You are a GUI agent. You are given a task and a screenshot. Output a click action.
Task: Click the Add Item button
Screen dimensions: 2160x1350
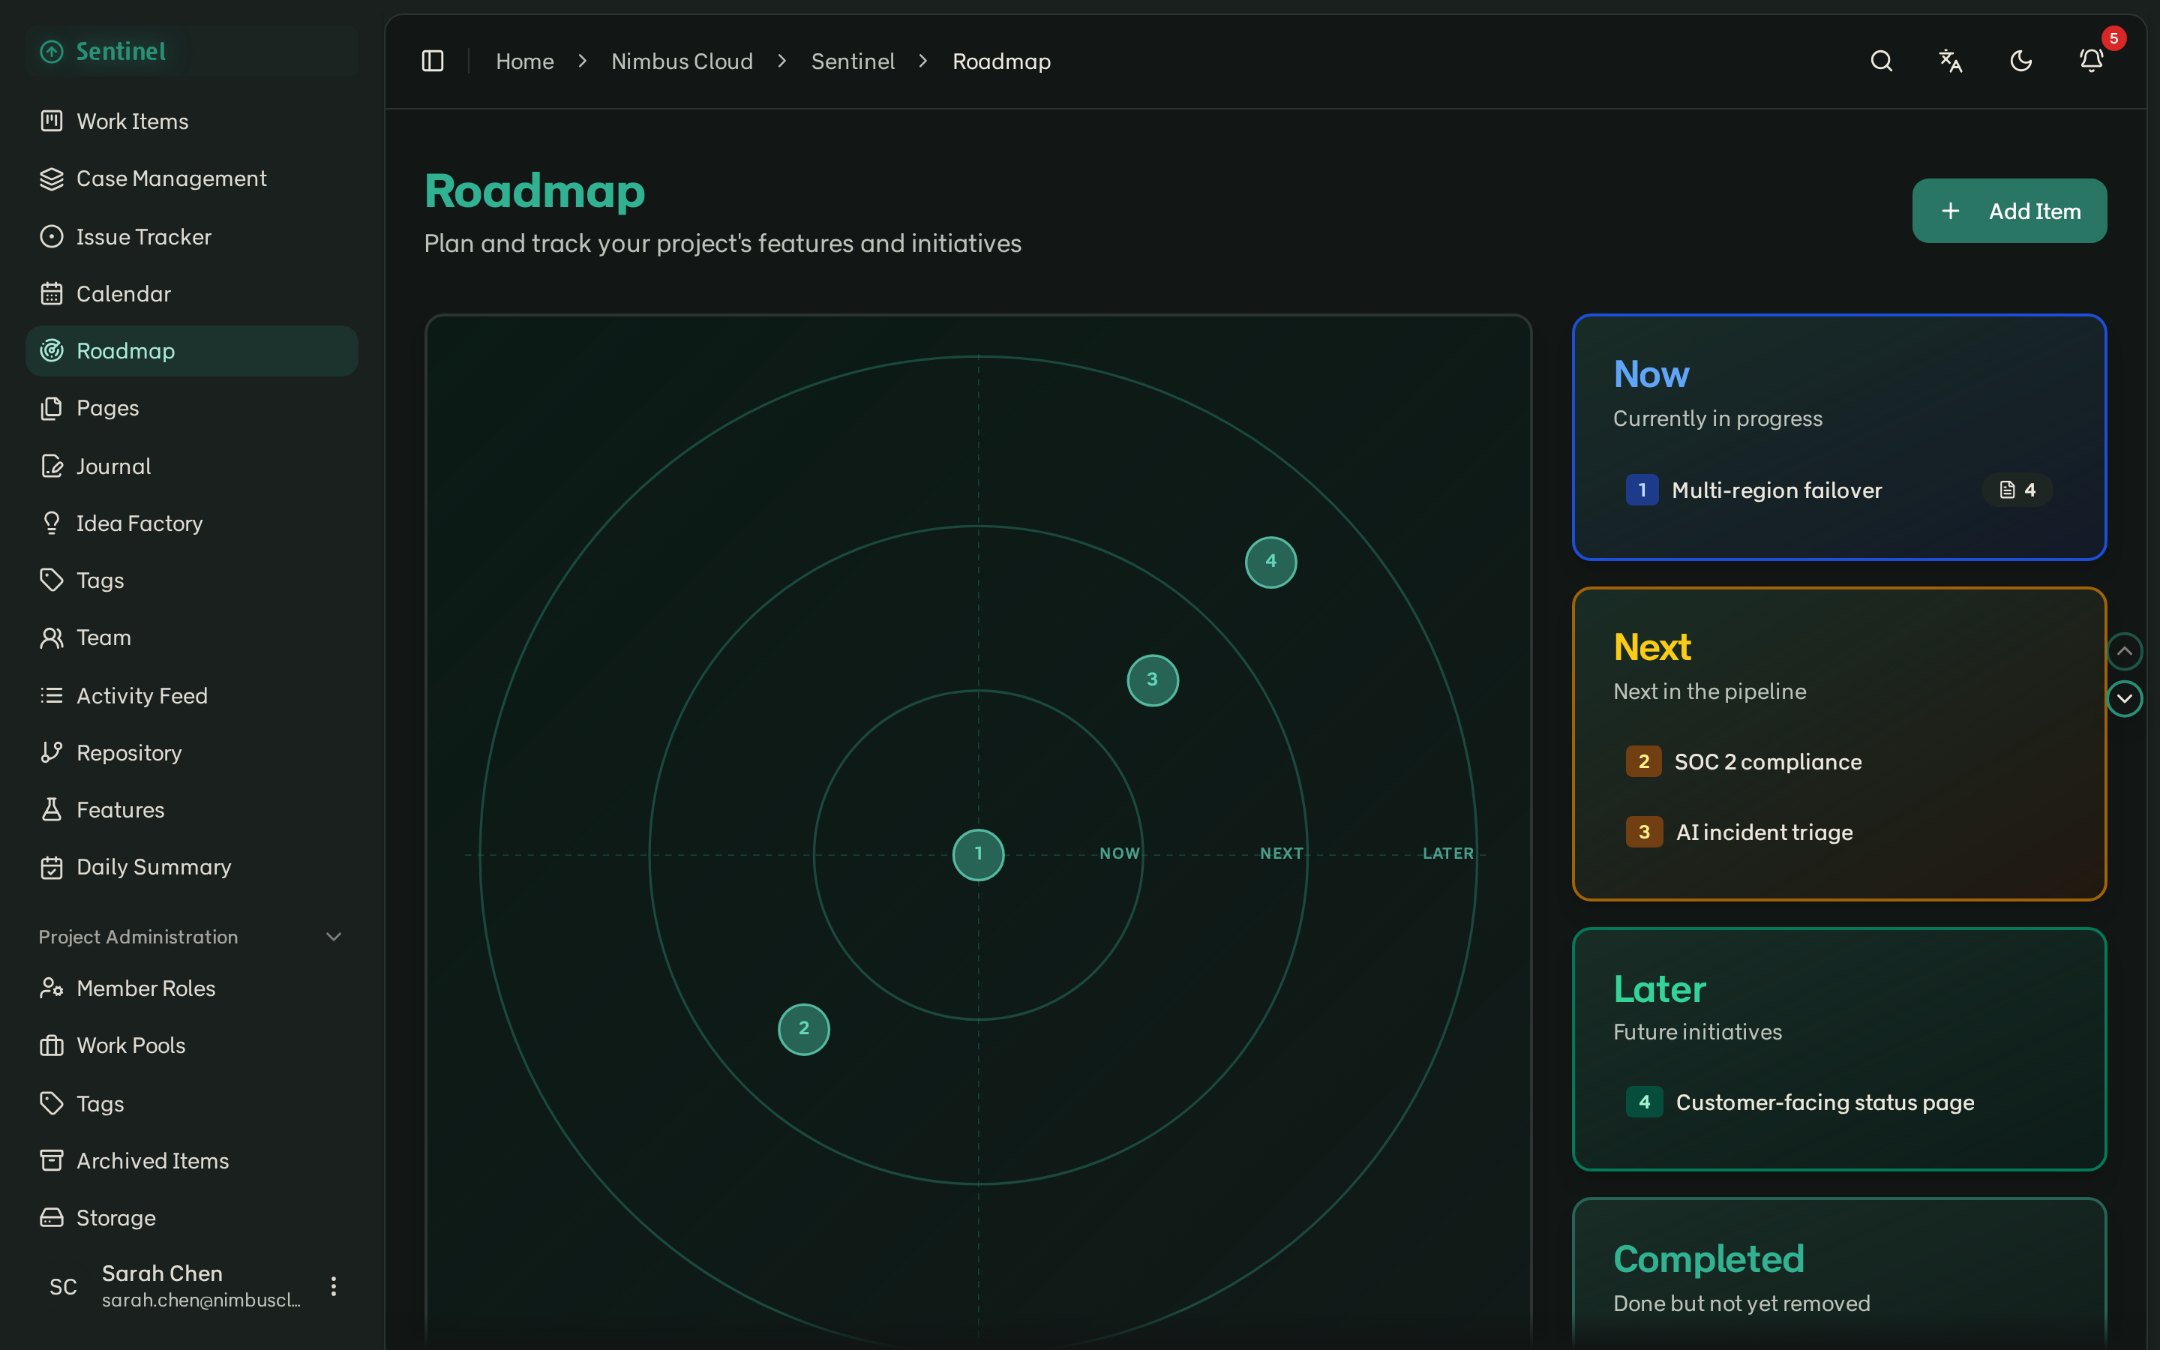coord(2009,210)
